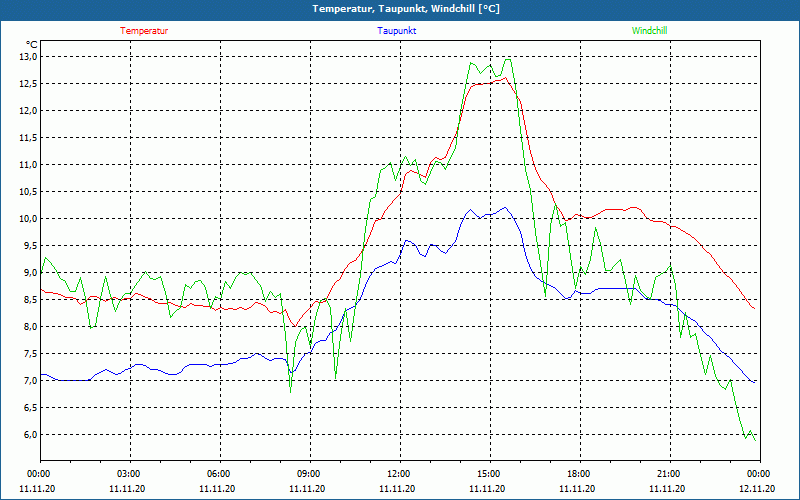The image size is (800, 500).
Task: Click the '12.11.20' date label
Action: pyautogui.click(x=757, y=489)
